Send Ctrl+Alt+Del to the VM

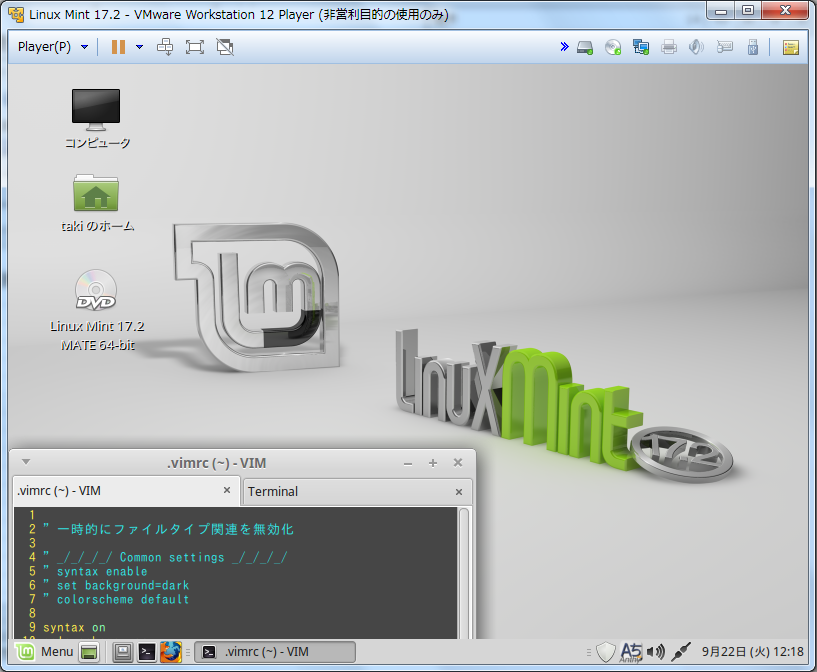(x=165, y=47)
